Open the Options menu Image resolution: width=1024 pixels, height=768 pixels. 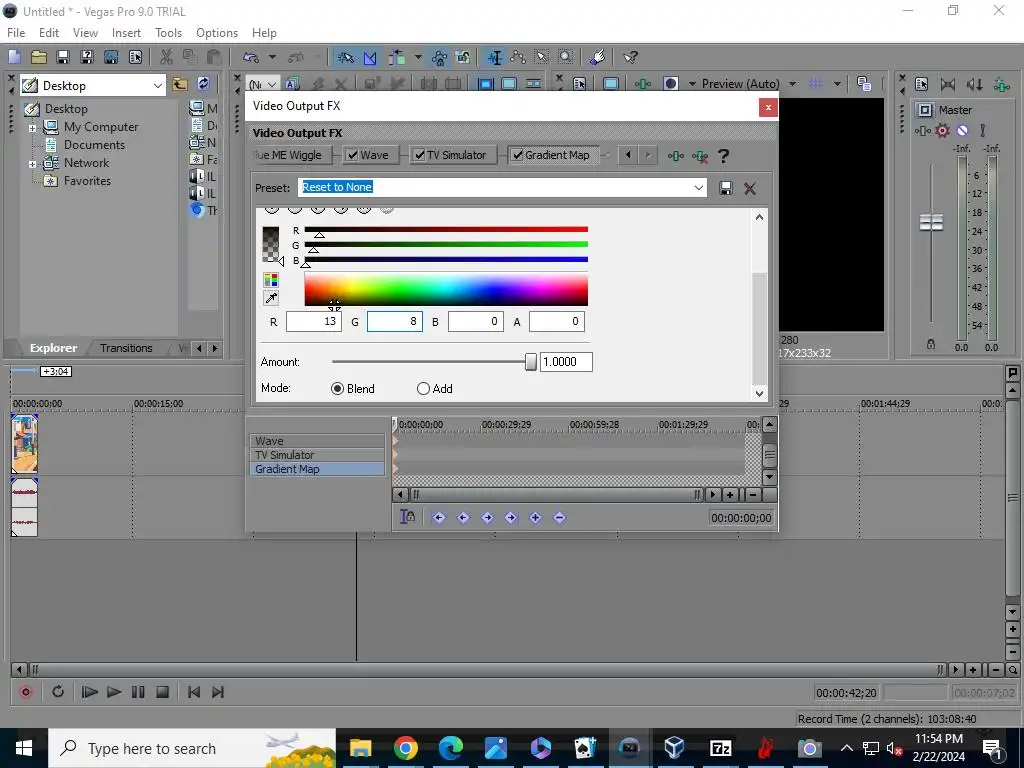click(x=217, y=33)
